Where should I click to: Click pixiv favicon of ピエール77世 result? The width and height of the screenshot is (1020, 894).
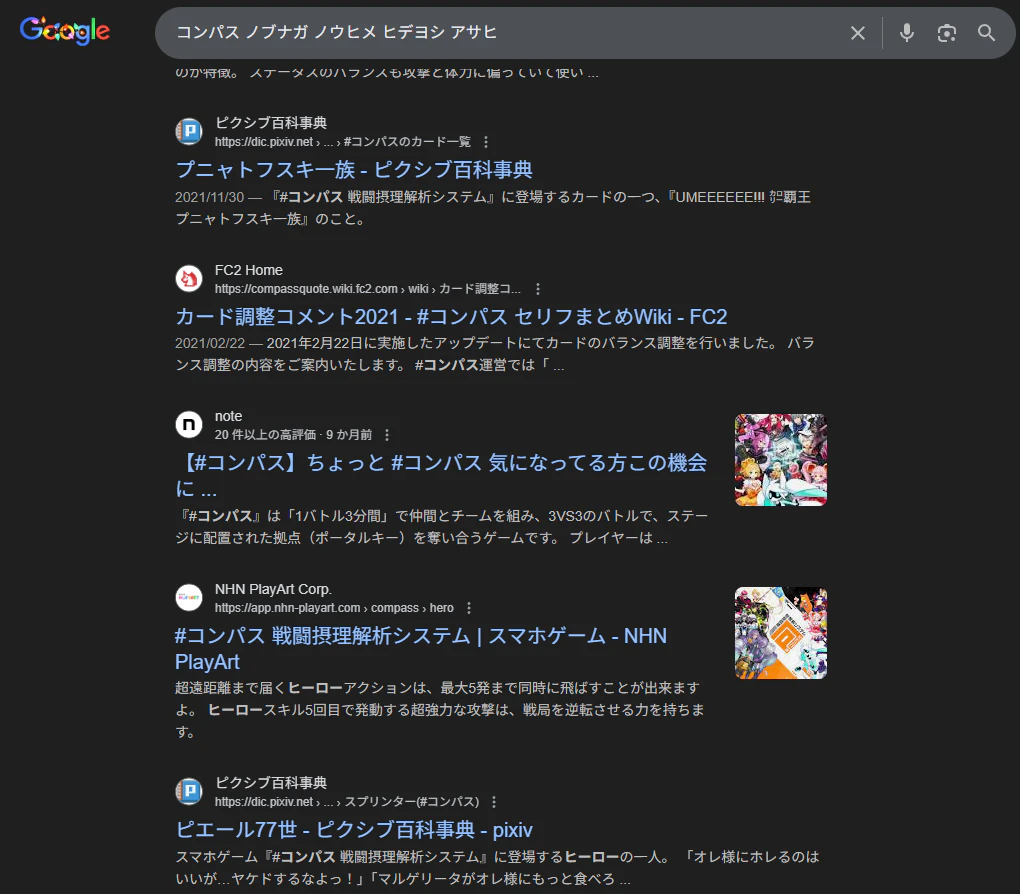click(x=189, y=791)
